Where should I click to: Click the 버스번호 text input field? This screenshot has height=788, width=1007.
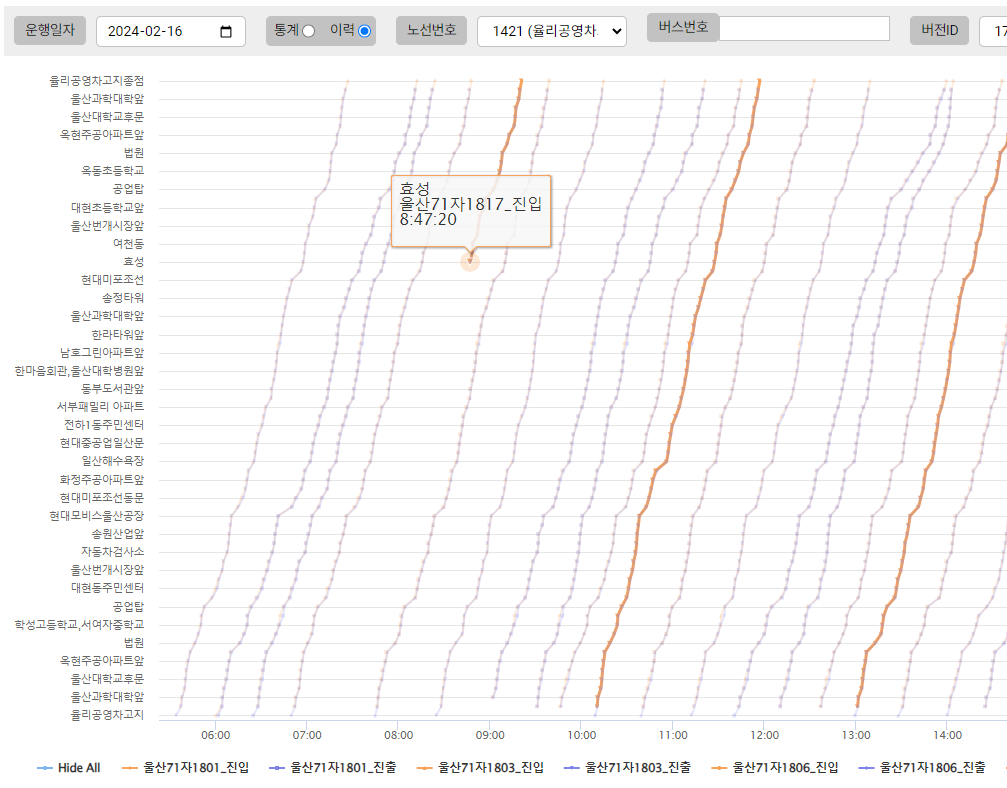pos(804,29)
